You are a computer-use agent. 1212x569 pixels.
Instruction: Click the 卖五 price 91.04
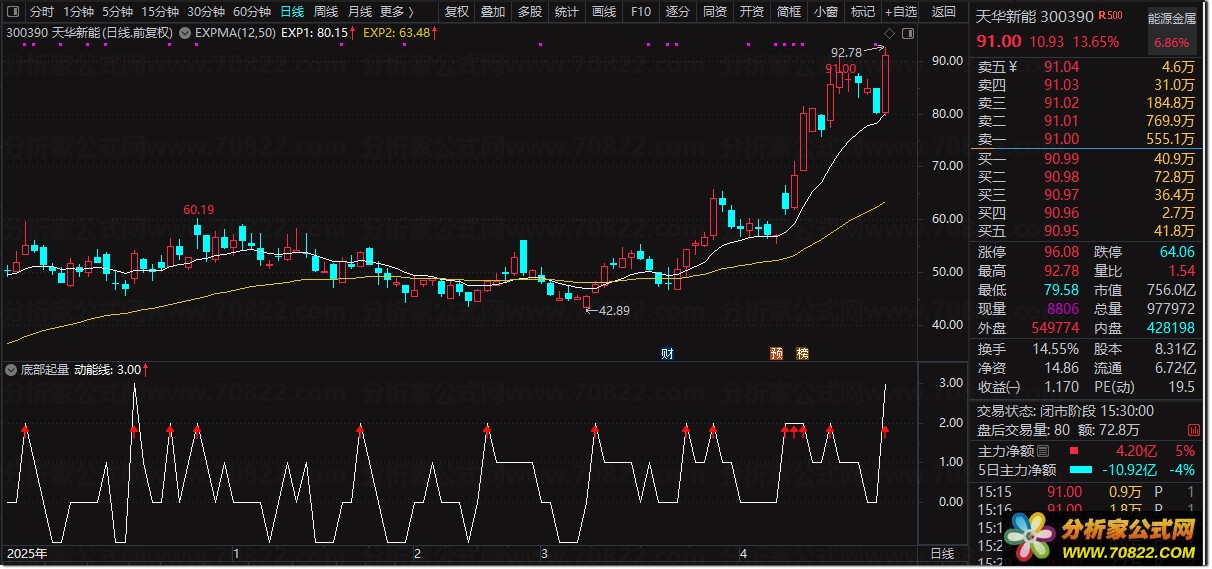1062,67
